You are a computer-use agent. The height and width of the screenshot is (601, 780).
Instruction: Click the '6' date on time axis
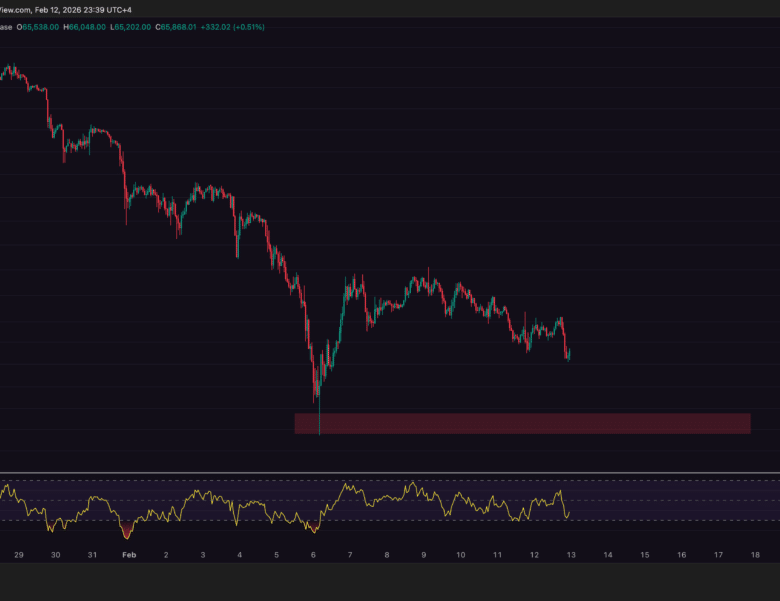click(313, 554)
